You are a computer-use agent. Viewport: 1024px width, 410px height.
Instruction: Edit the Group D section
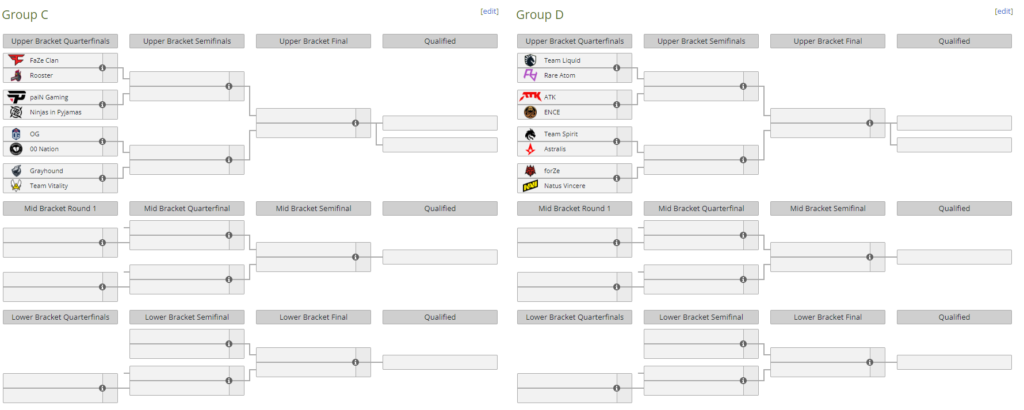[x=1003, y=11]
